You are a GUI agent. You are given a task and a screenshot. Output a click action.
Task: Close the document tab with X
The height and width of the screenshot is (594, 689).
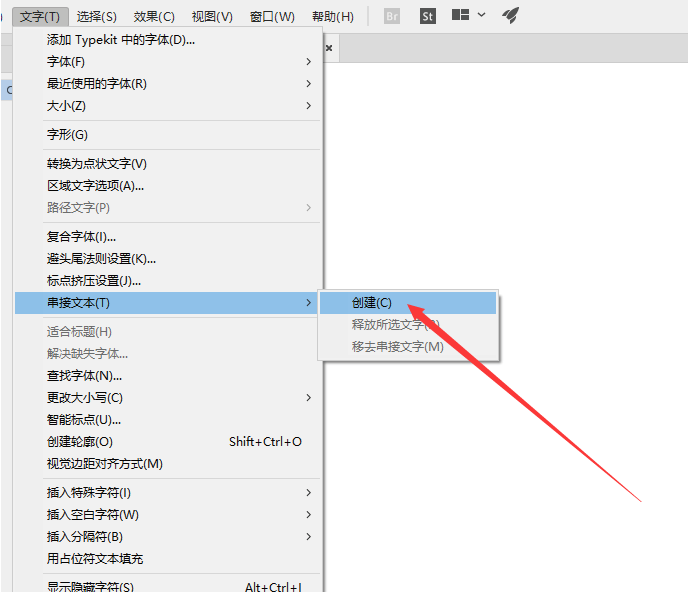[x=329, y=48]
